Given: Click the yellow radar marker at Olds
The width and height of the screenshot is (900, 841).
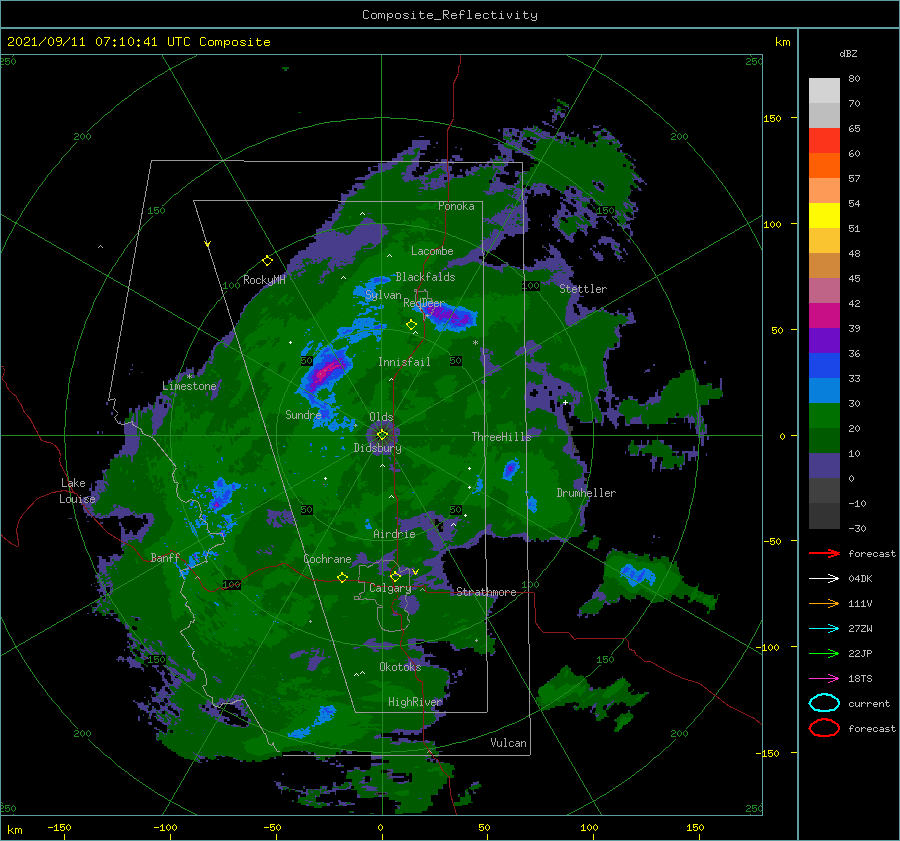Looking at the screenshot, I should pyautogui.click(x=382, y=435).
